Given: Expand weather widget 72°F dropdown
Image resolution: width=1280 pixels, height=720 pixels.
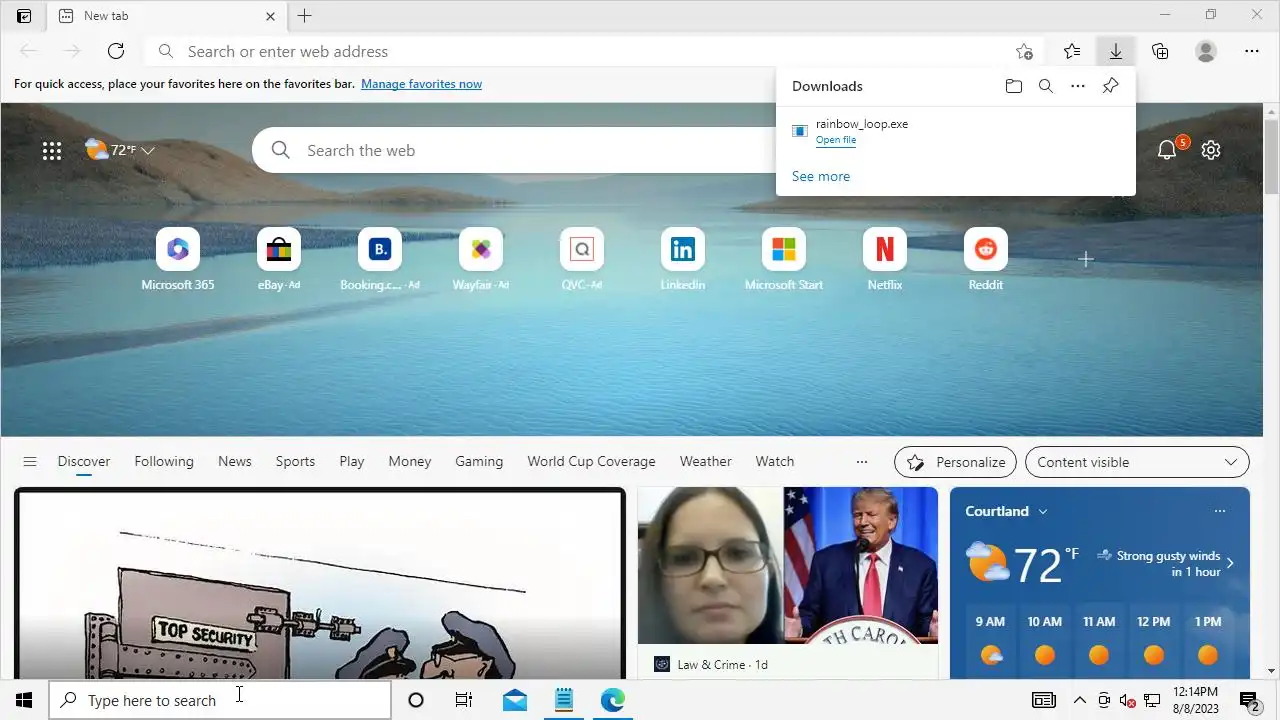Looking at the screenshot, I should coord(148,150).
